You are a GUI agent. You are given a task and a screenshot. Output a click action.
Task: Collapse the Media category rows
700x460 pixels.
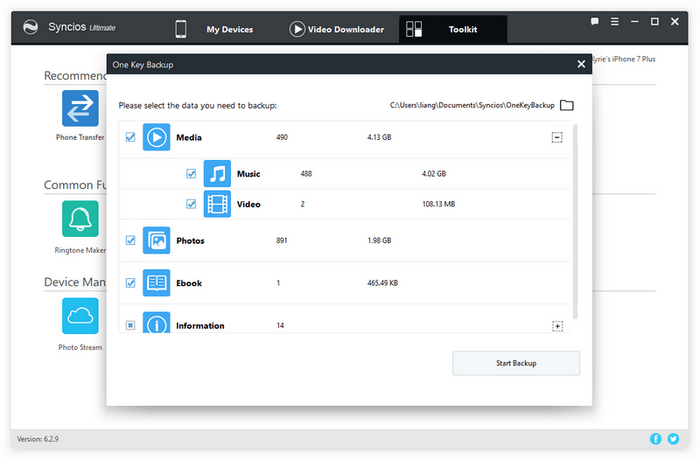pyautogui.click(x=557, y=137)
